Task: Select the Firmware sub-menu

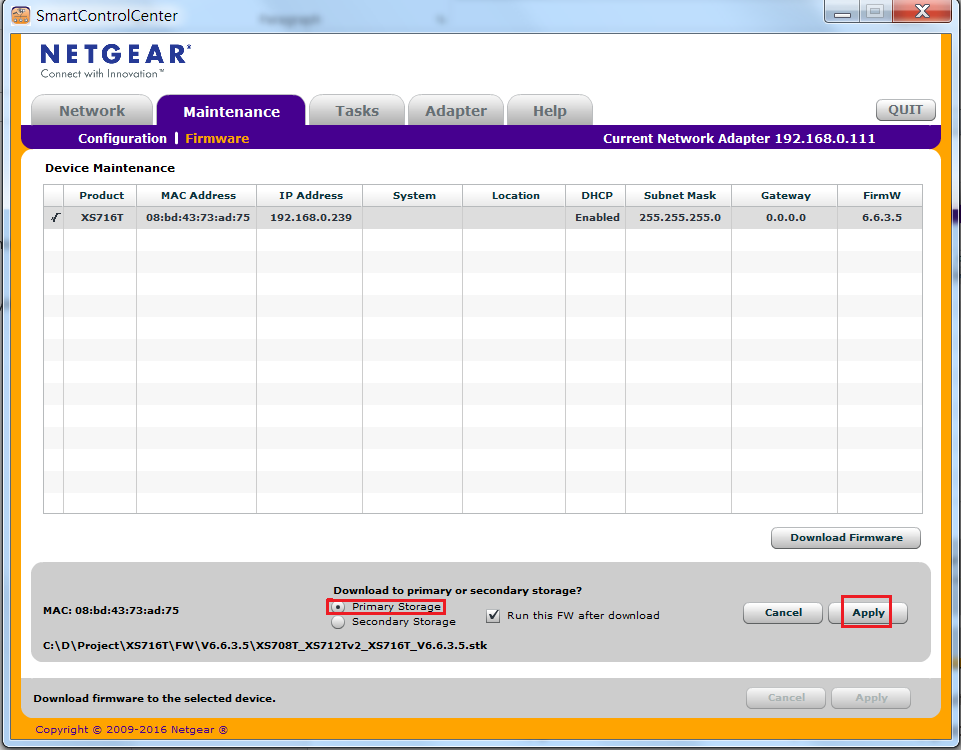Action: (217, 138)
